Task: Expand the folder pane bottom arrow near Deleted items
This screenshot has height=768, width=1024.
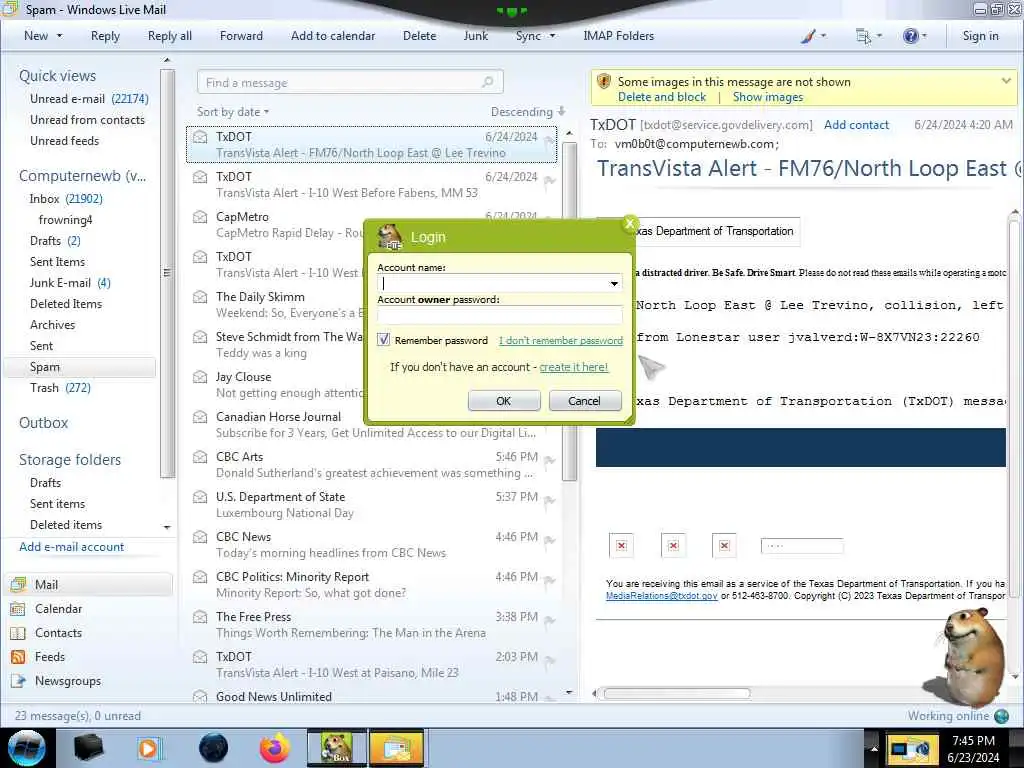Action: coord(167,526)
